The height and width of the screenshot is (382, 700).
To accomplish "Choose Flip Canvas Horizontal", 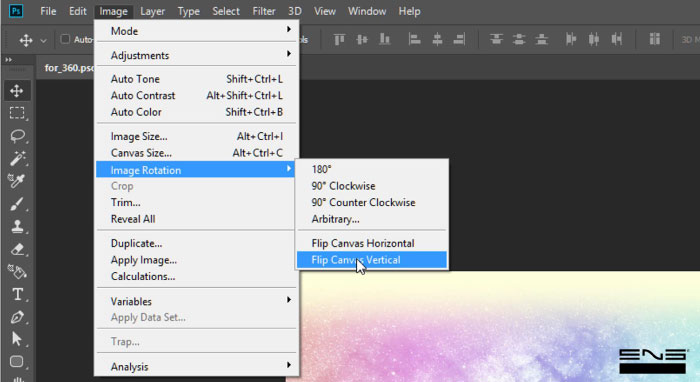I will 372,243.
